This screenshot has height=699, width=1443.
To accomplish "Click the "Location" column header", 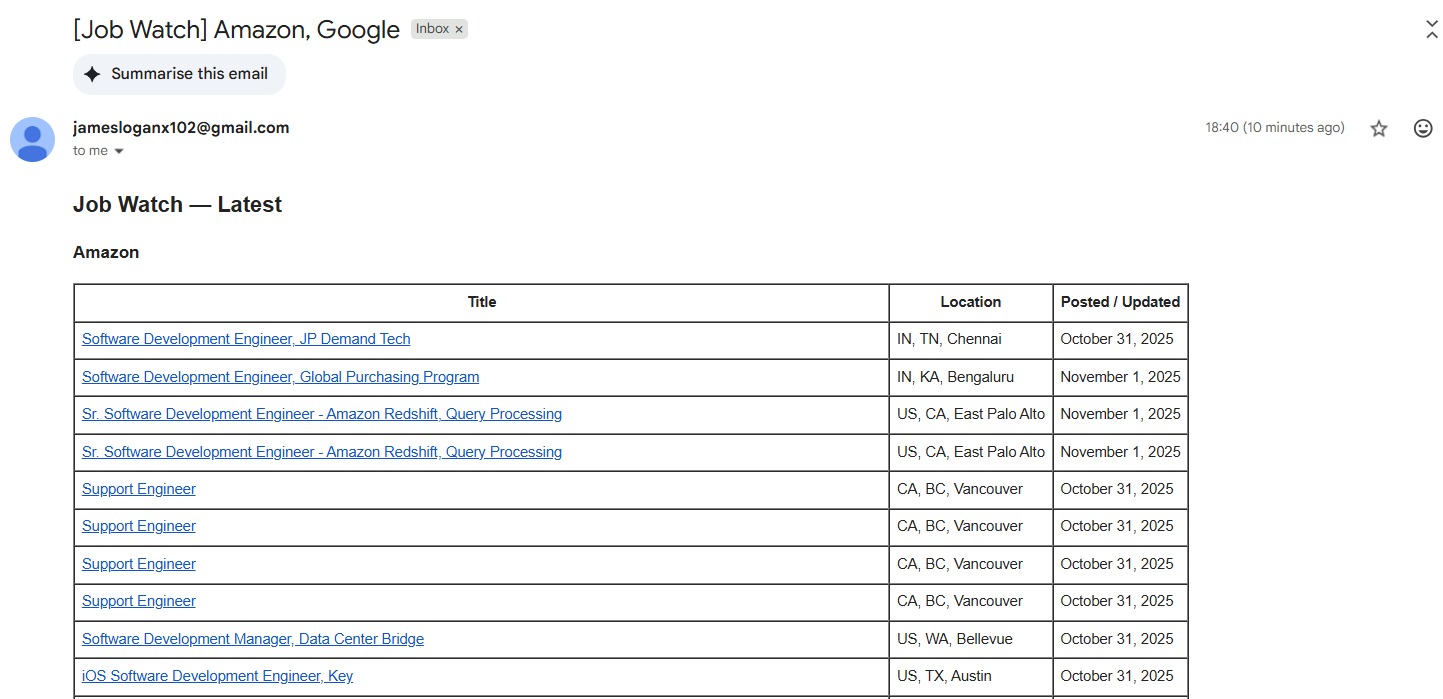I will 970,302.
